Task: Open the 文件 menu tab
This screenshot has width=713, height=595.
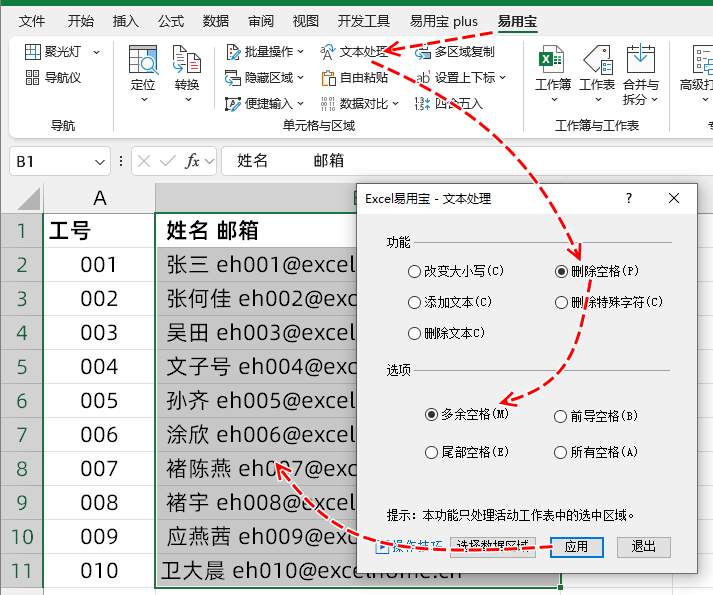Action: click(32, 21)
